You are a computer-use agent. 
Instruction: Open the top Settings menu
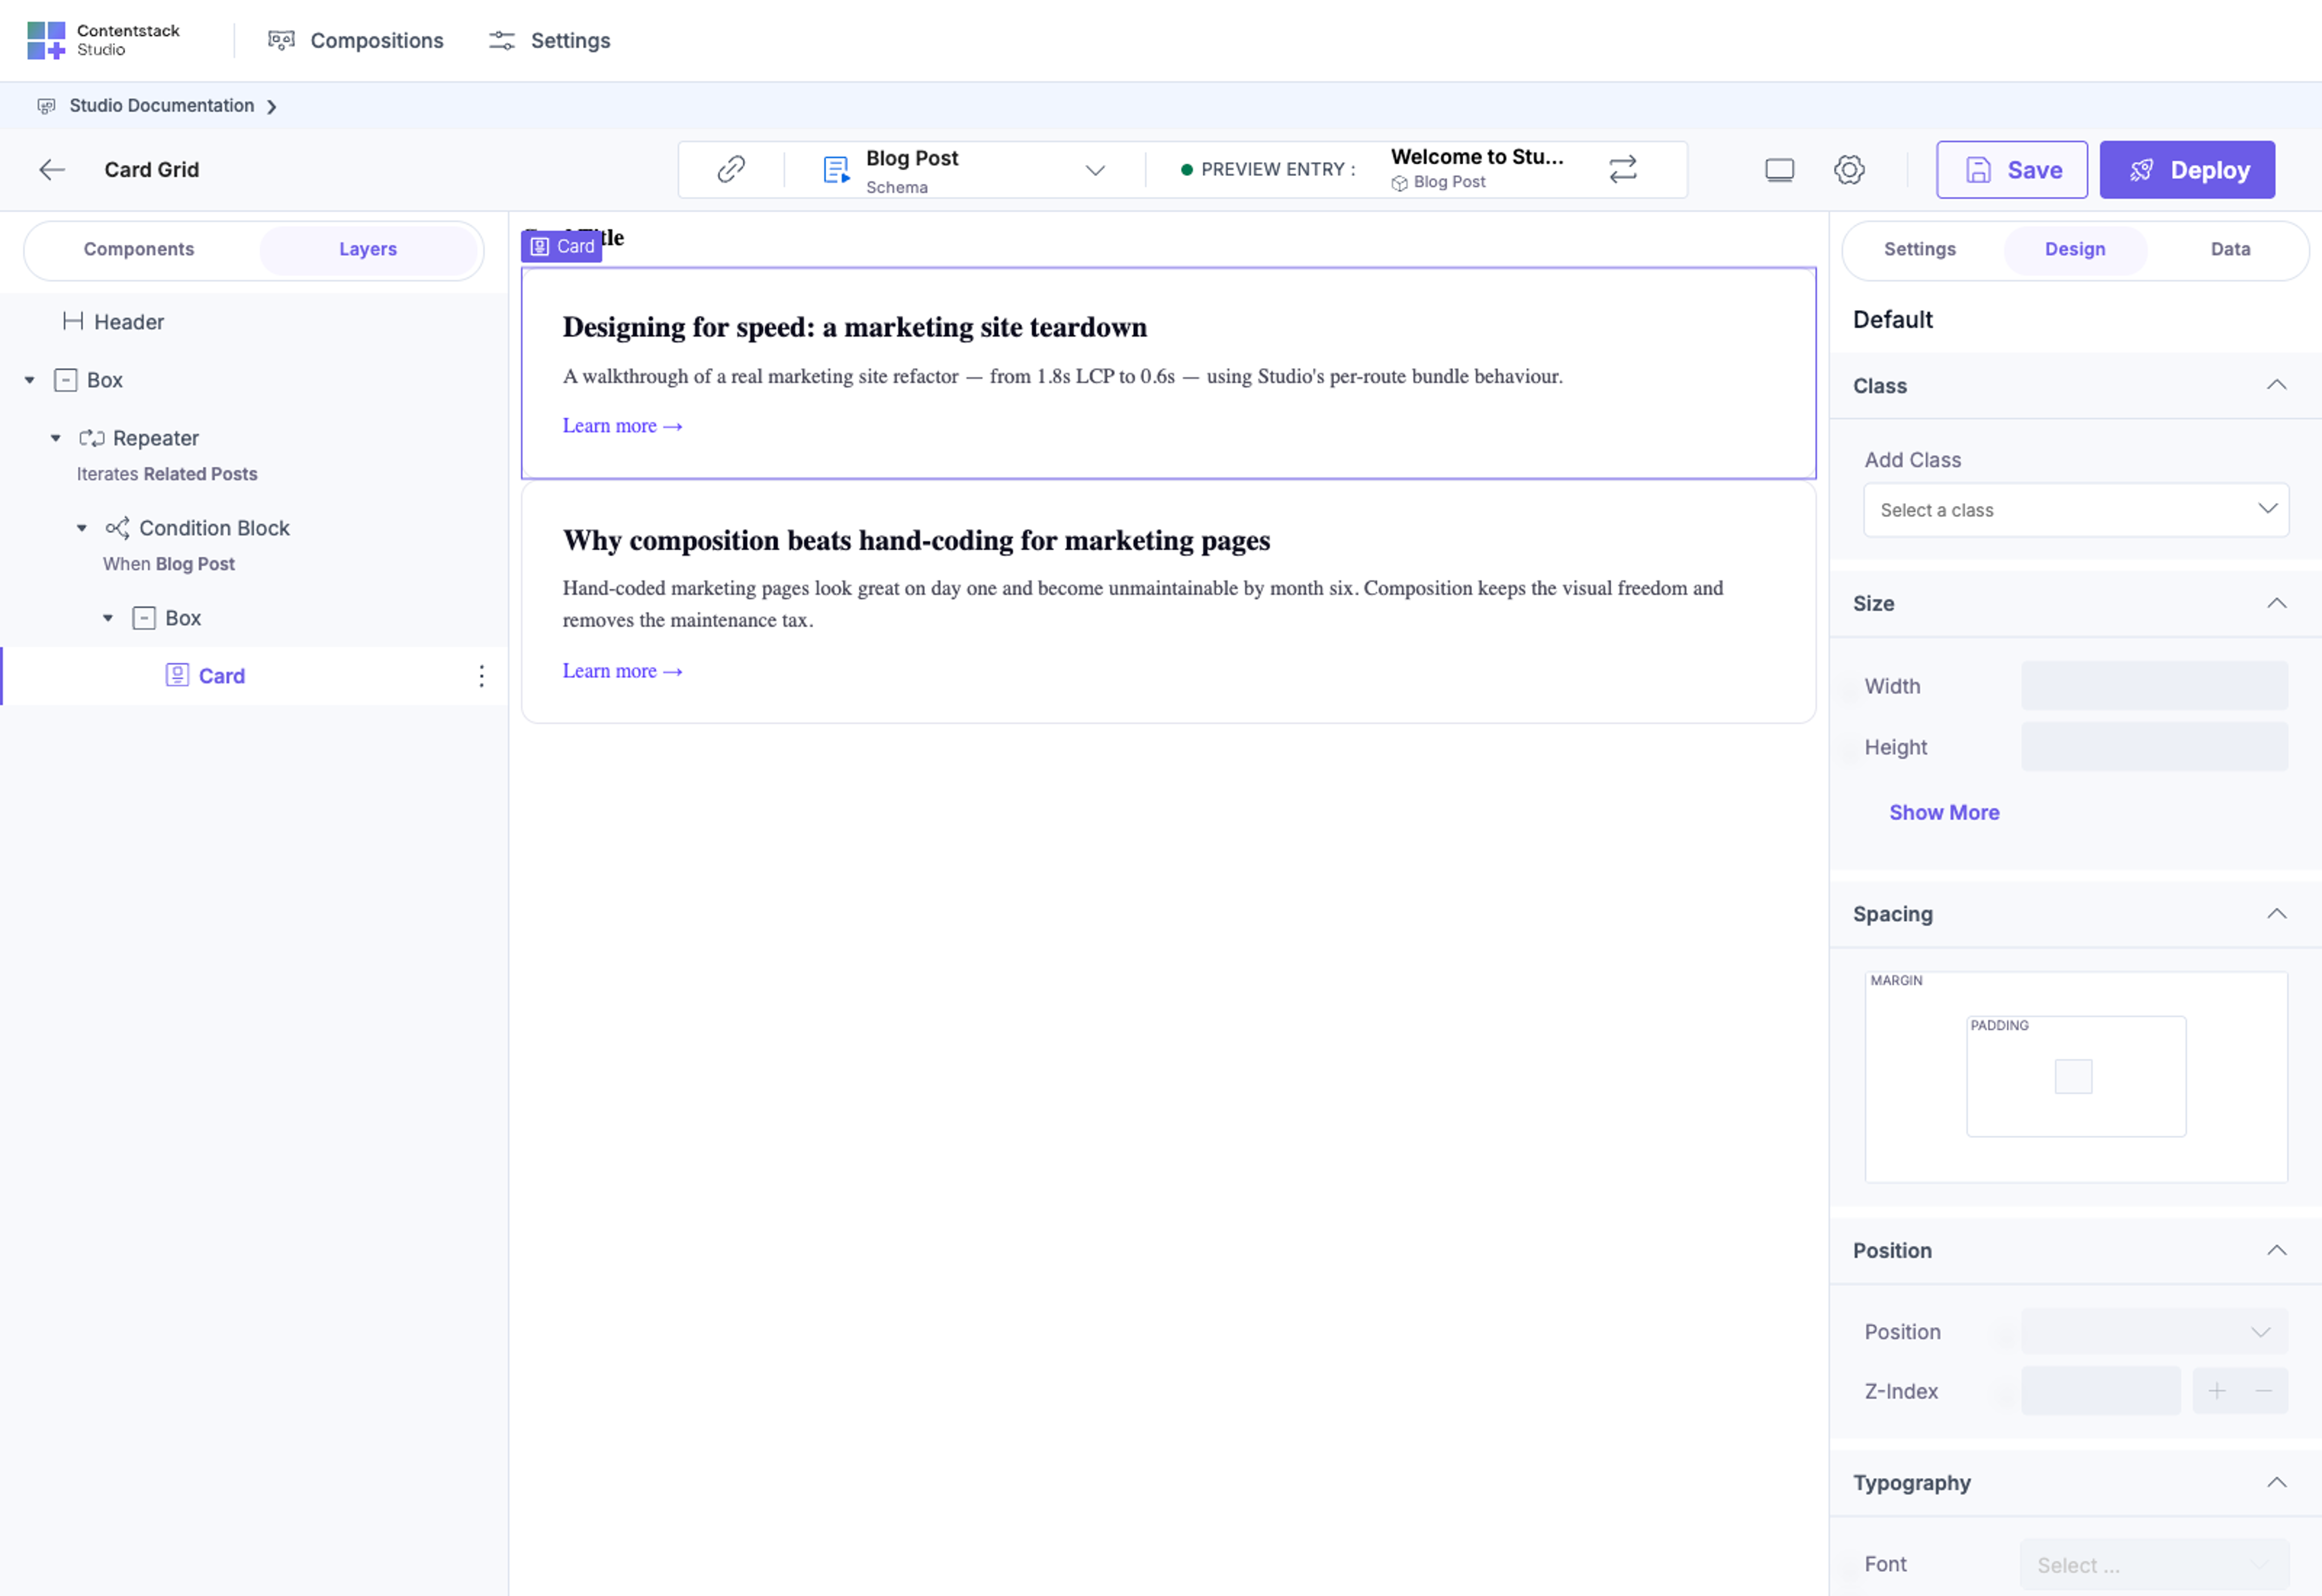(549, 40)
